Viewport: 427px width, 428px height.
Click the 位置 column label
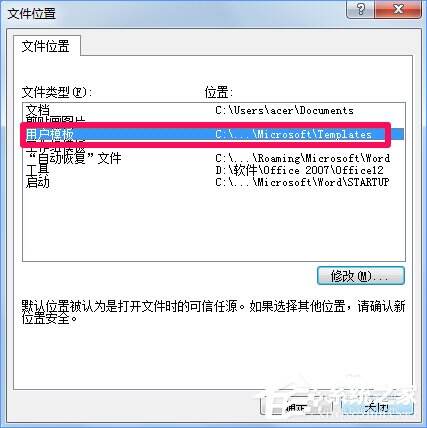(219, 92)
